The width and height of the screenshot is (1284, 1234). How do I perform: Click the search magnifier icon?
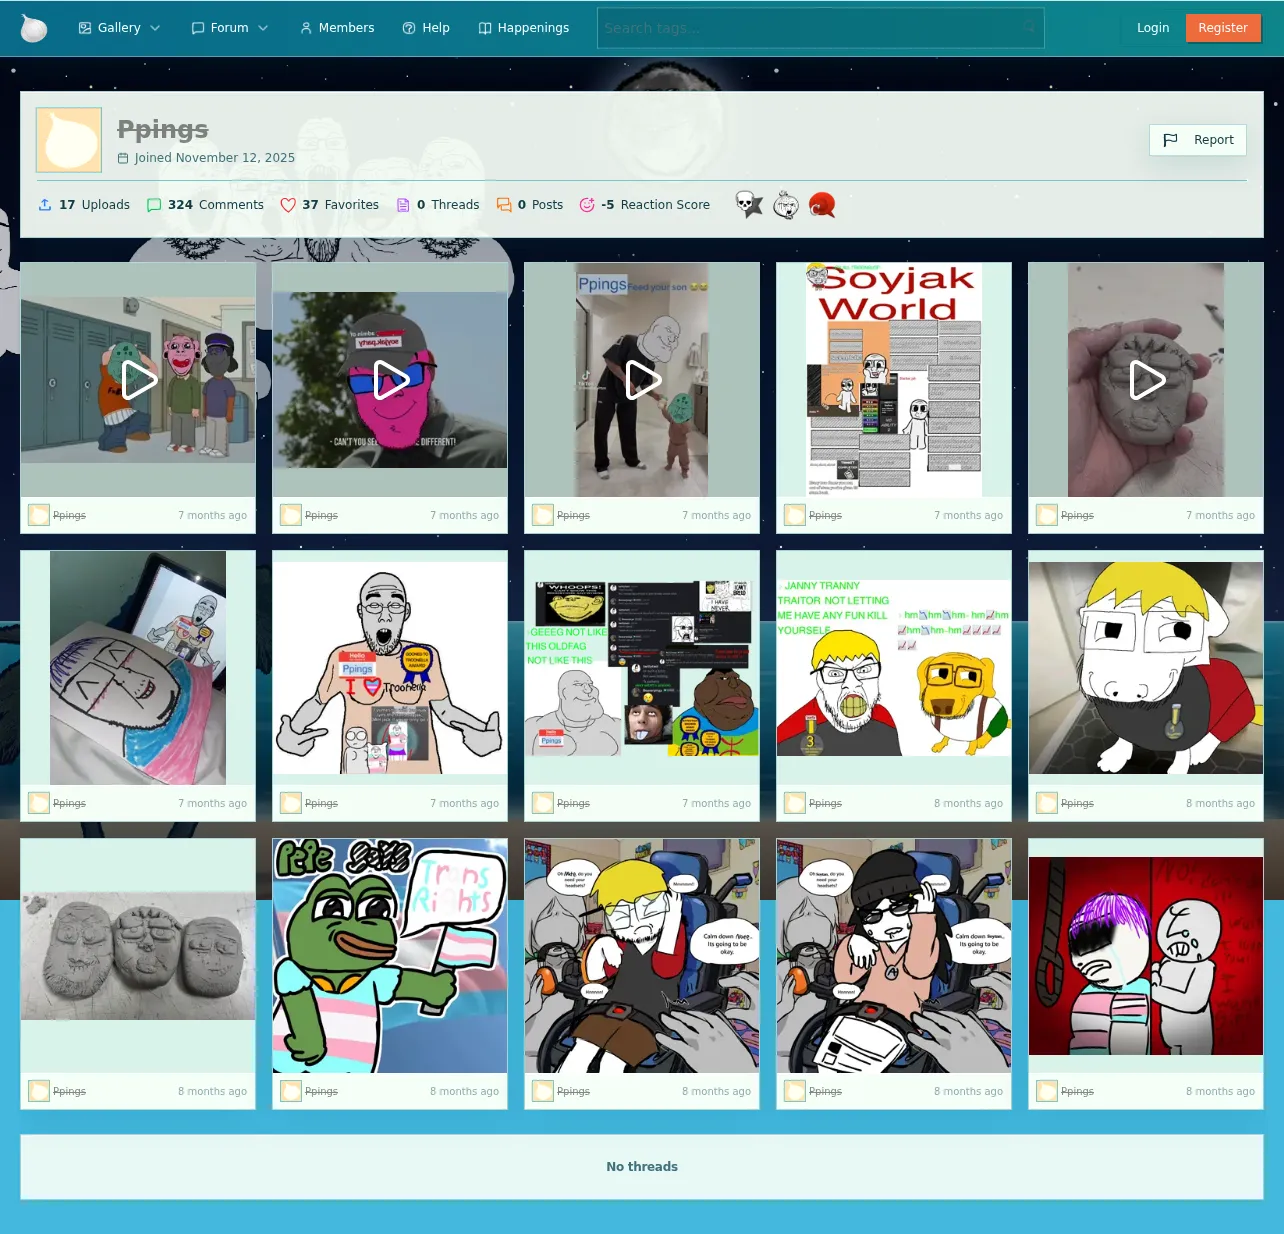1029,28
